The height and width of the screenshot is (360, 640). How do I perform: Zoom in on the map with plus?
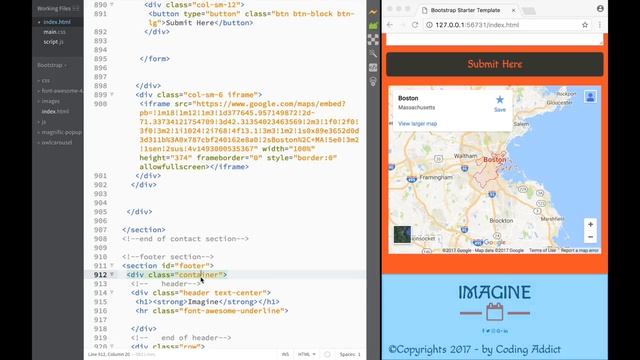coord(590,224)
